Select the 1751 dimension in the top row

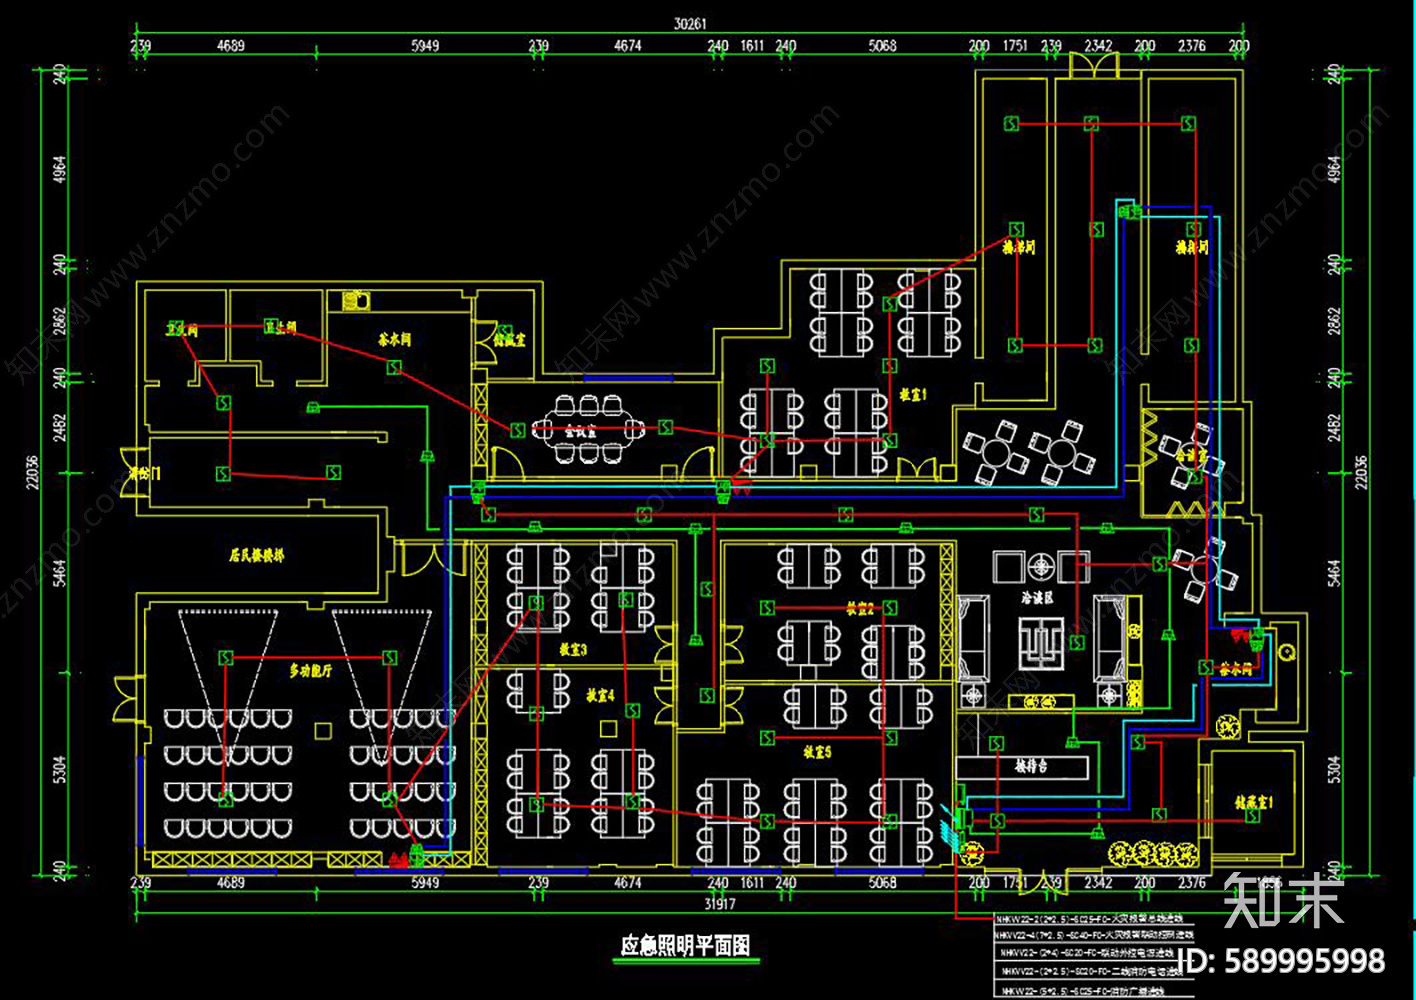click(x=1015, y=46)
